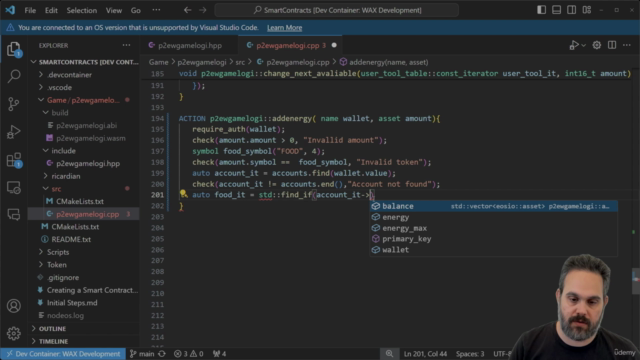Open the editor settings gear icon
The width and height of the screenshot is (640, 360).
[x=597, y=45]
